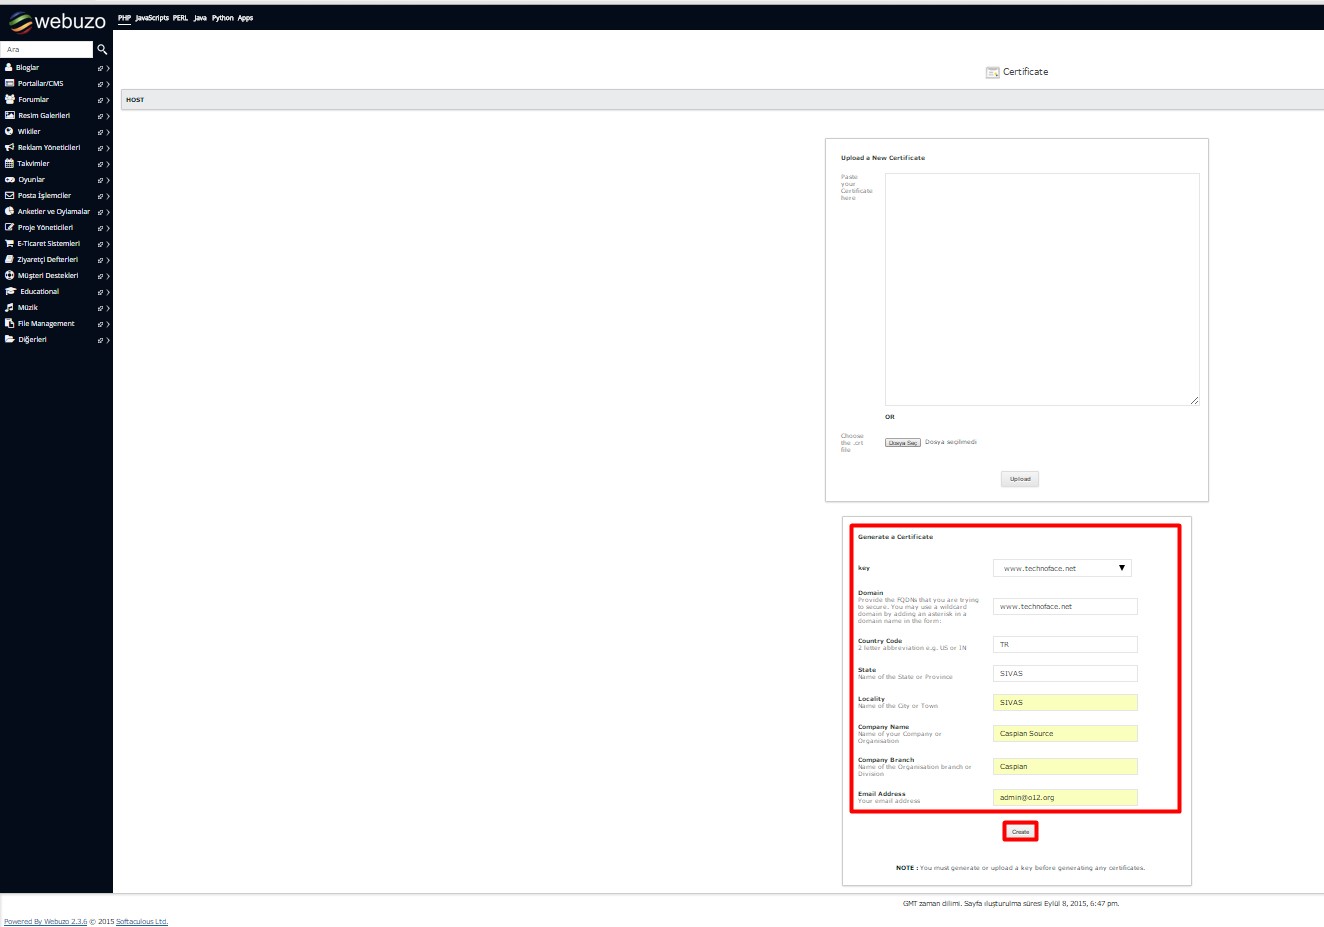Image resolution: width=1324 pixels, height=927 pixels.
Task: Click the Resim Galerileri picture icon
Action: tap(10, 115)
